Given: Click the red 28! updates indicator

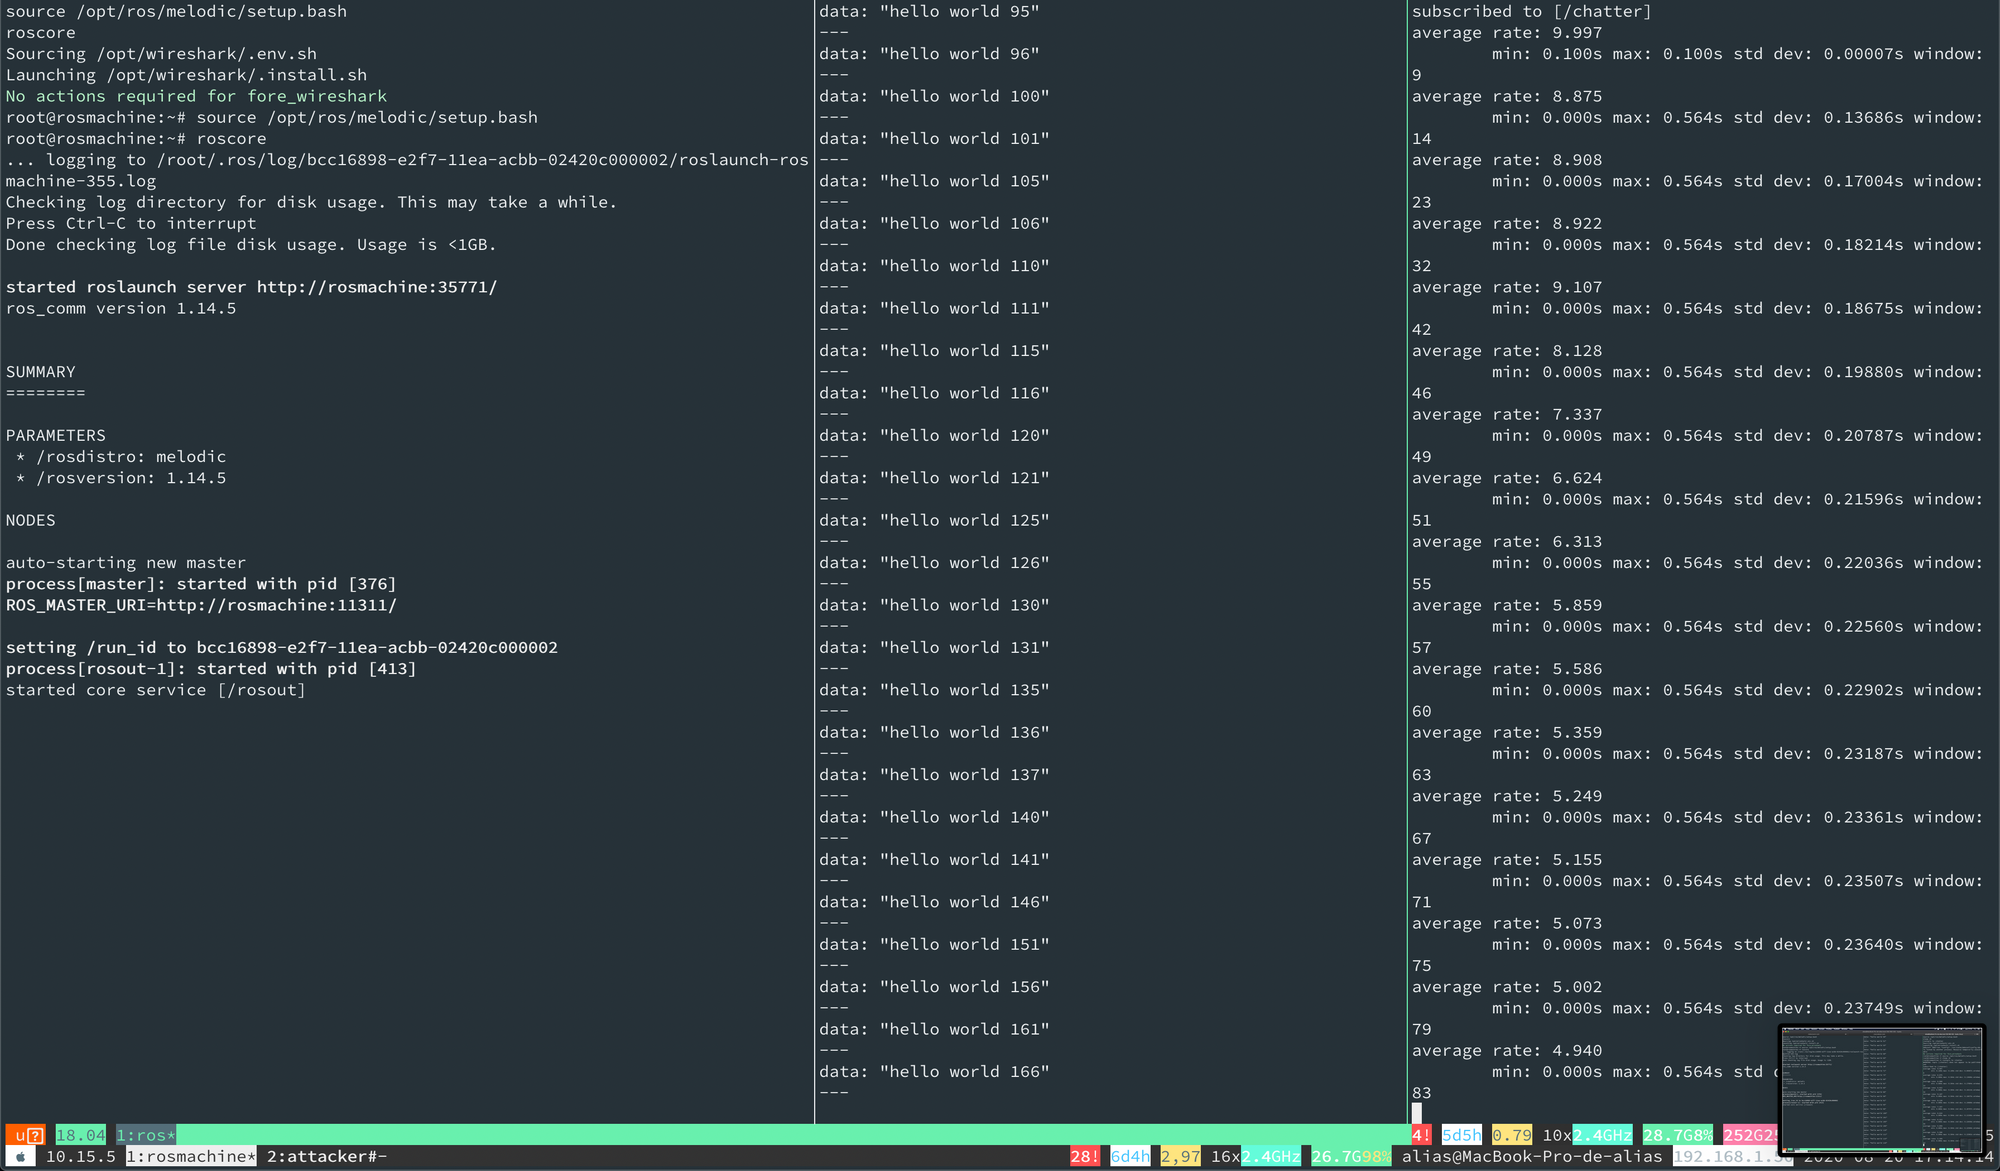Looking at the screenshot, I should 1085,1157.
